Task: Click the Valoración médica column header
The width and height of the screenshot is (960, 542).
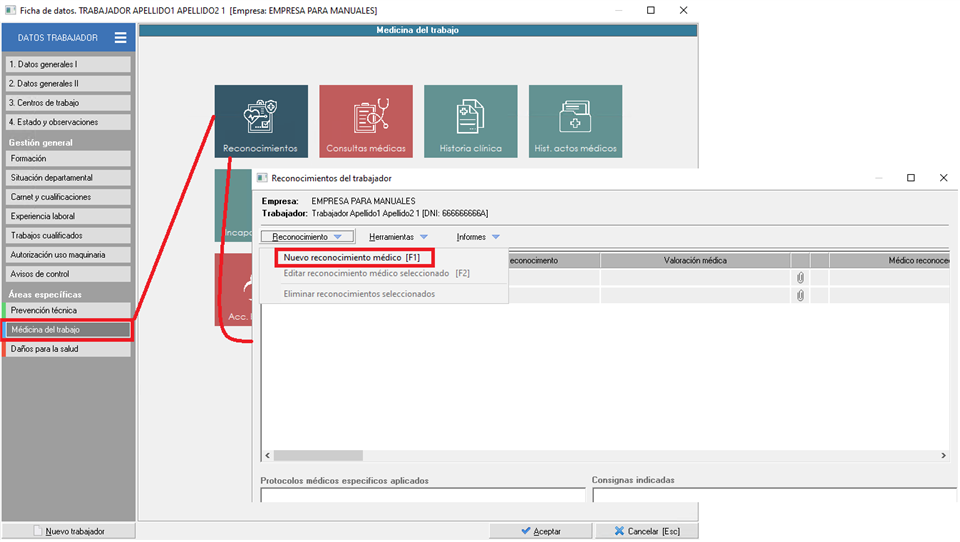Action: click(695, 260)
